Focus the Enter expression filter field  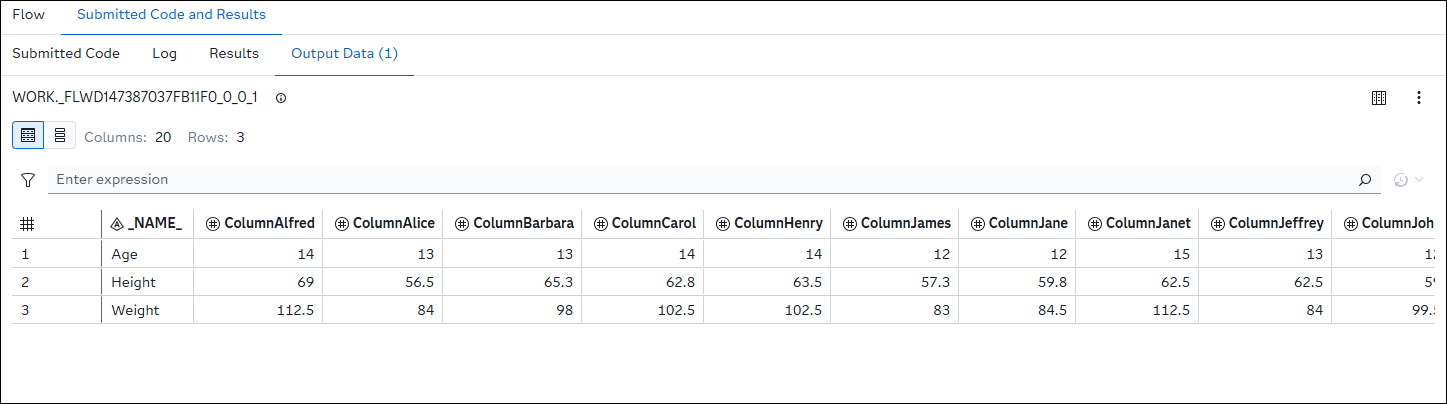tap(700, 180)
